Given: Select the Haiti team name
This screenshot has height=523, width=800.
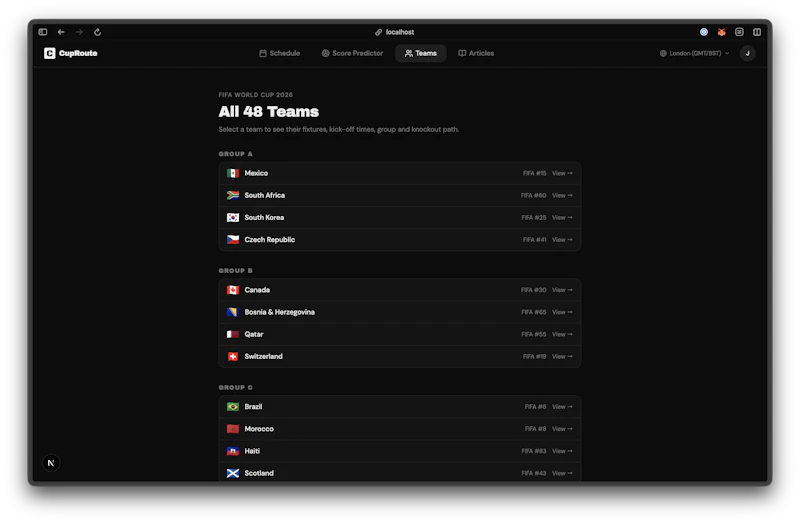Looking at the screenshot, I should (x=252, y=451).
